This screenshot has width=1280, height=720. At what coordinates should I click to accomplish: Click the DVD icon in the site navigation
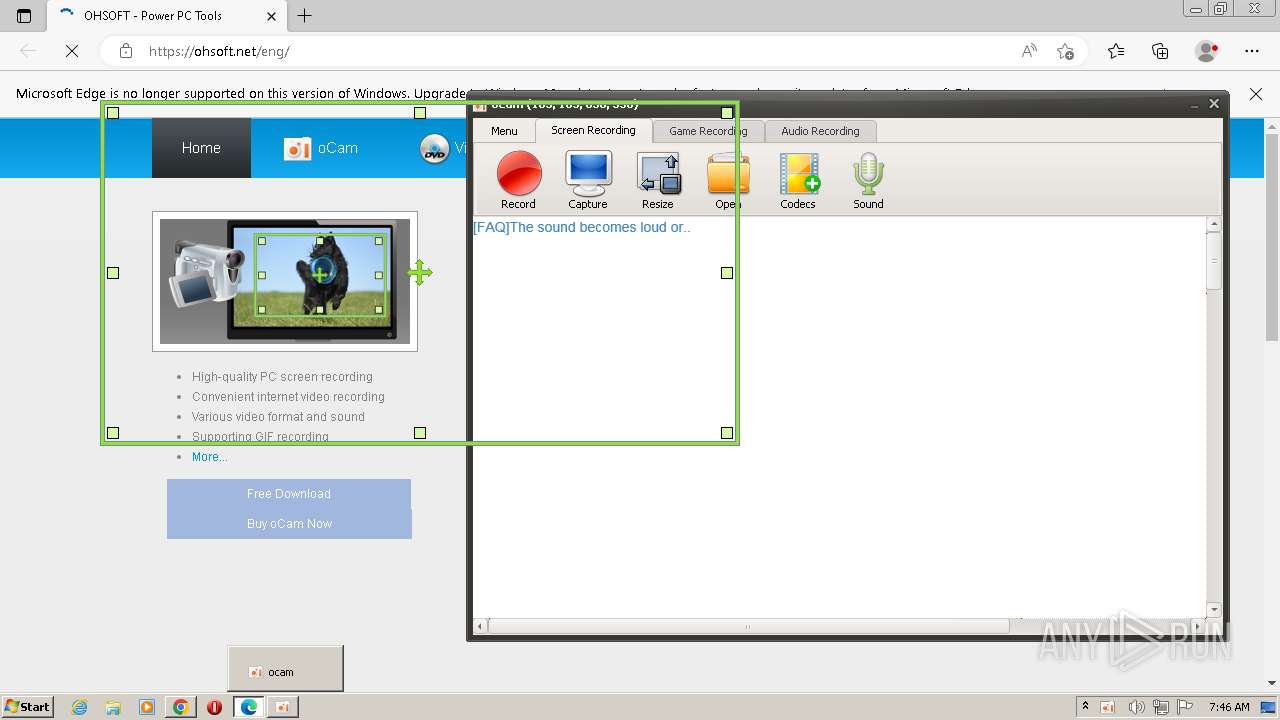click(434, 149)
